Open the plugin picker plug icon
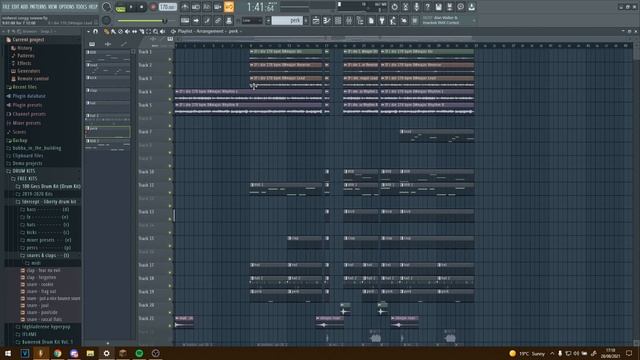The image size is (640, 360). tap(382, 20)
